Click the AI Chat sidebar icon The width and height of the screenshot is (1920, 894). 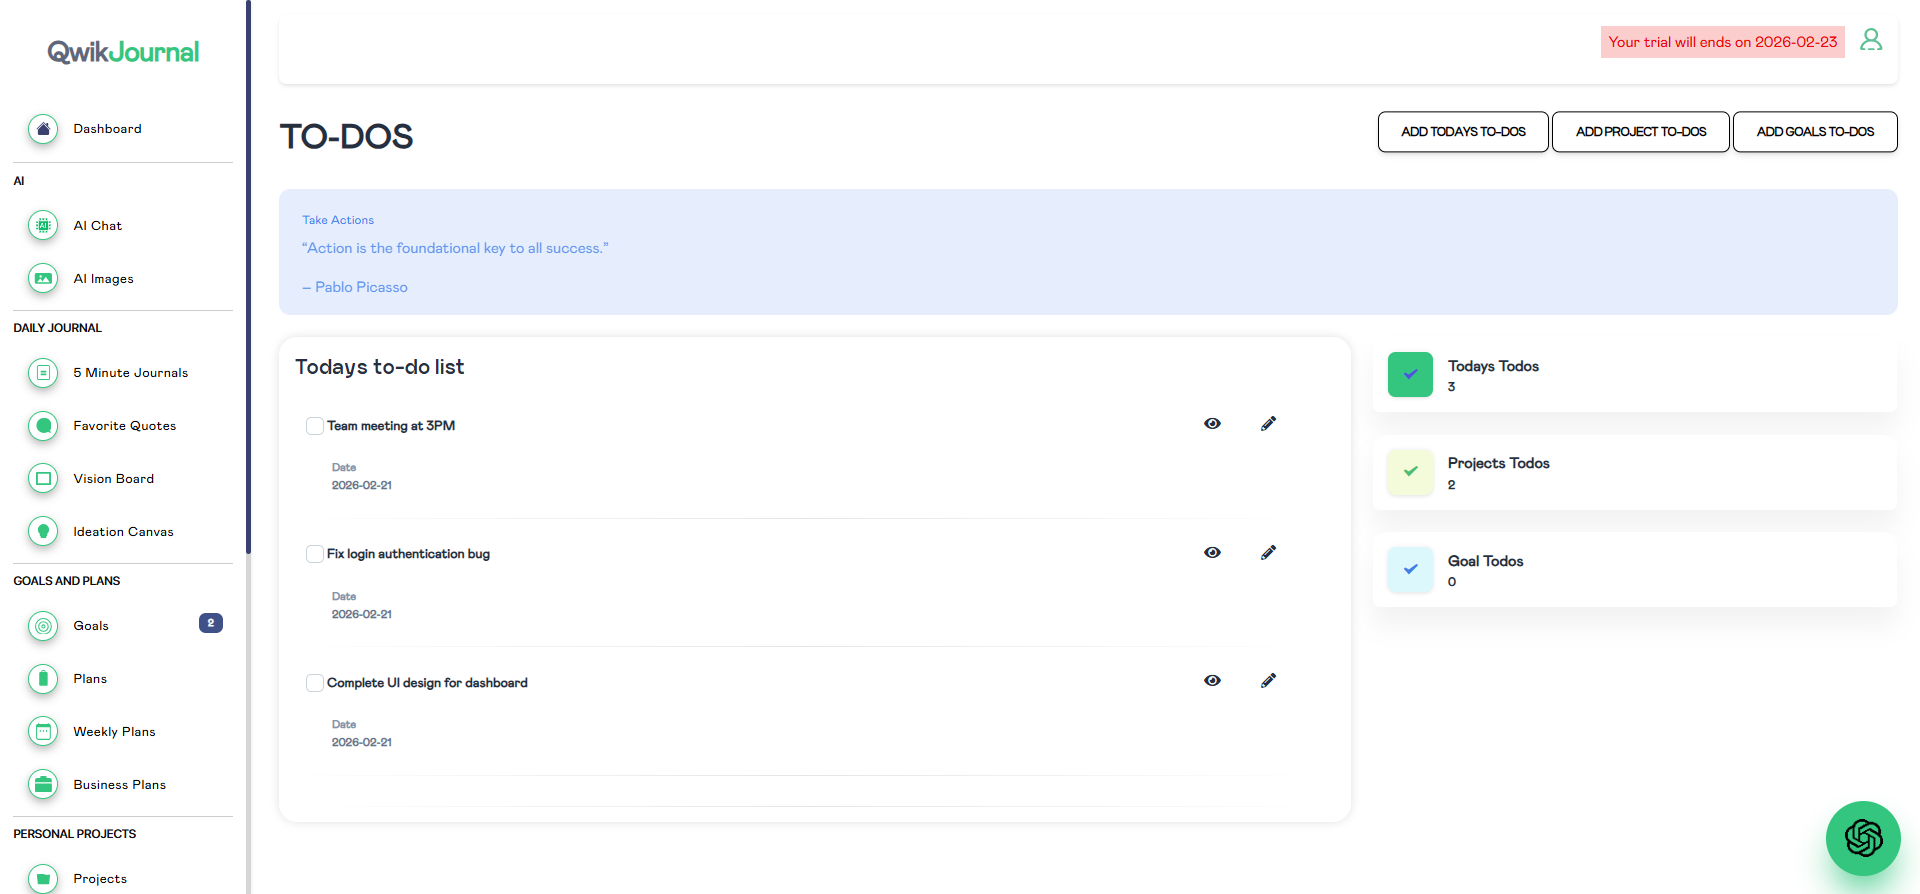tap(43, 226)
